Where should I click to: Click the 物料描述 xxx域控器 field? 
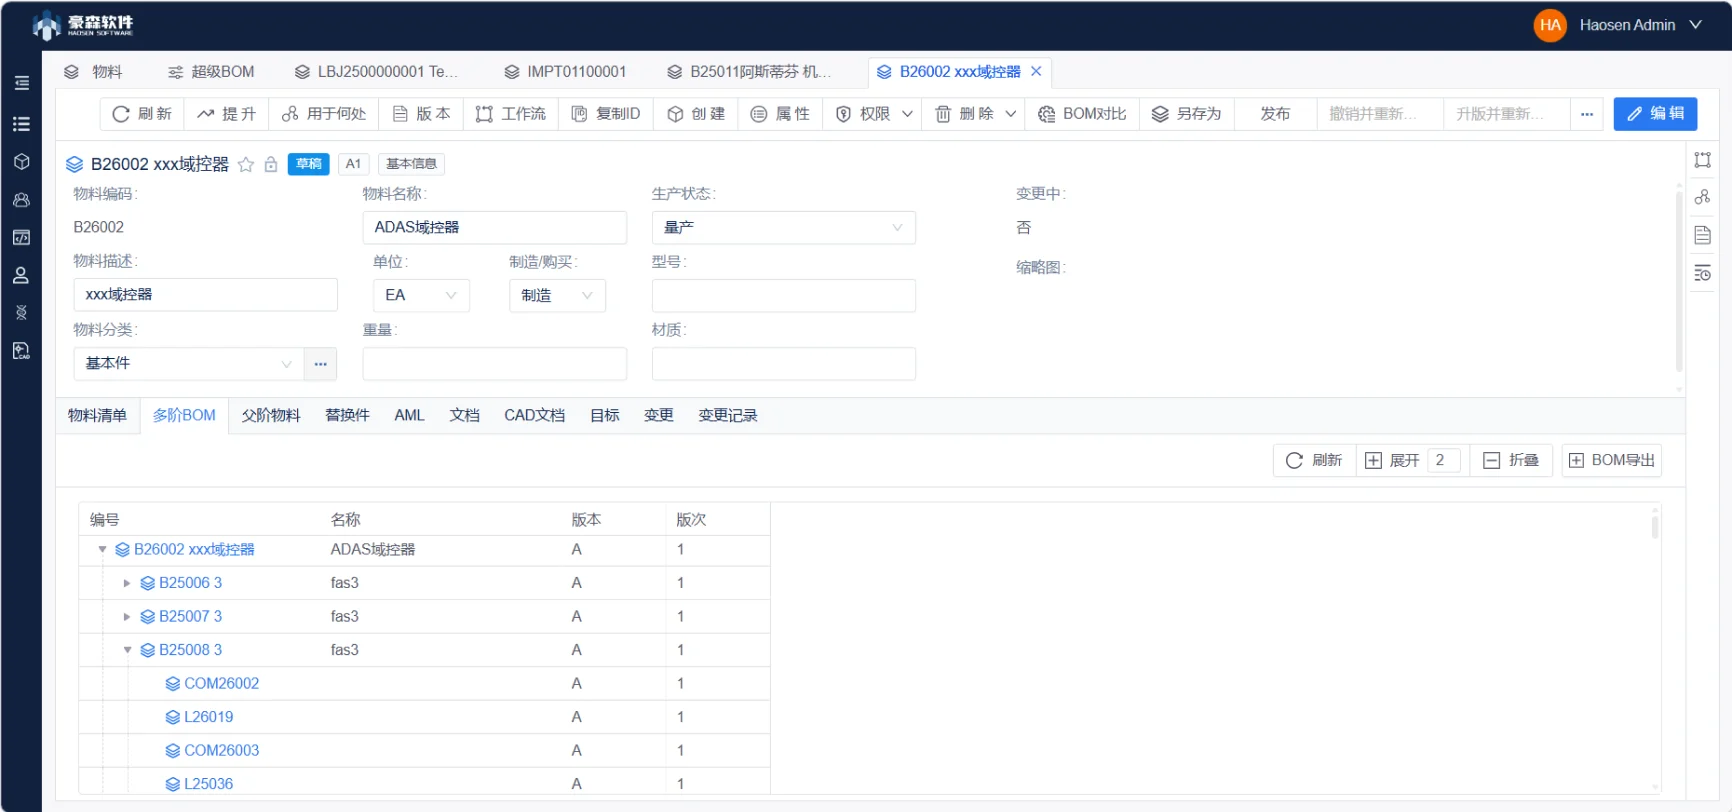pyautogui.click(x=205, y=295)
